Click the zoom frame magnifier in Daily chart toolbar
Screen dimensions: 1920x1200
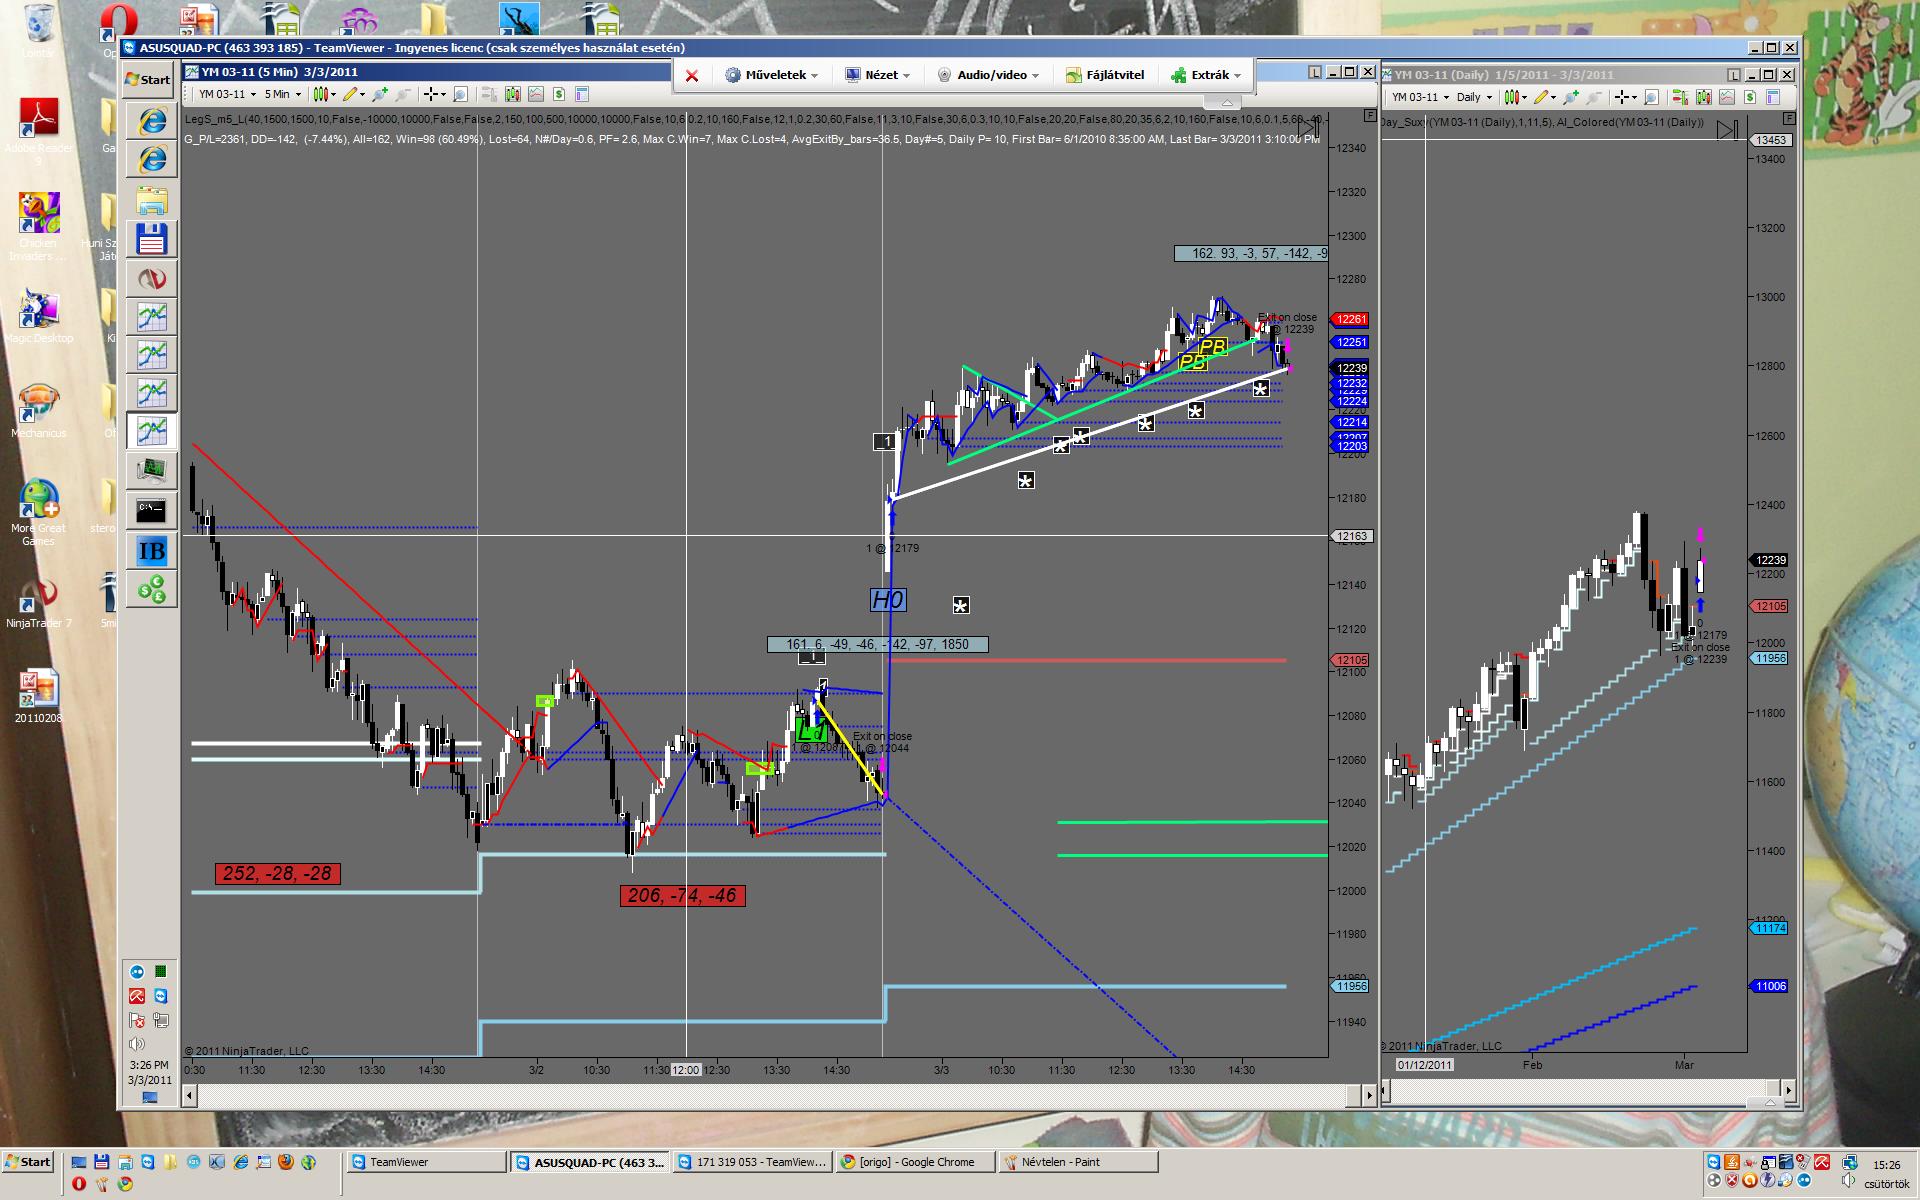tap(1651, 97)
